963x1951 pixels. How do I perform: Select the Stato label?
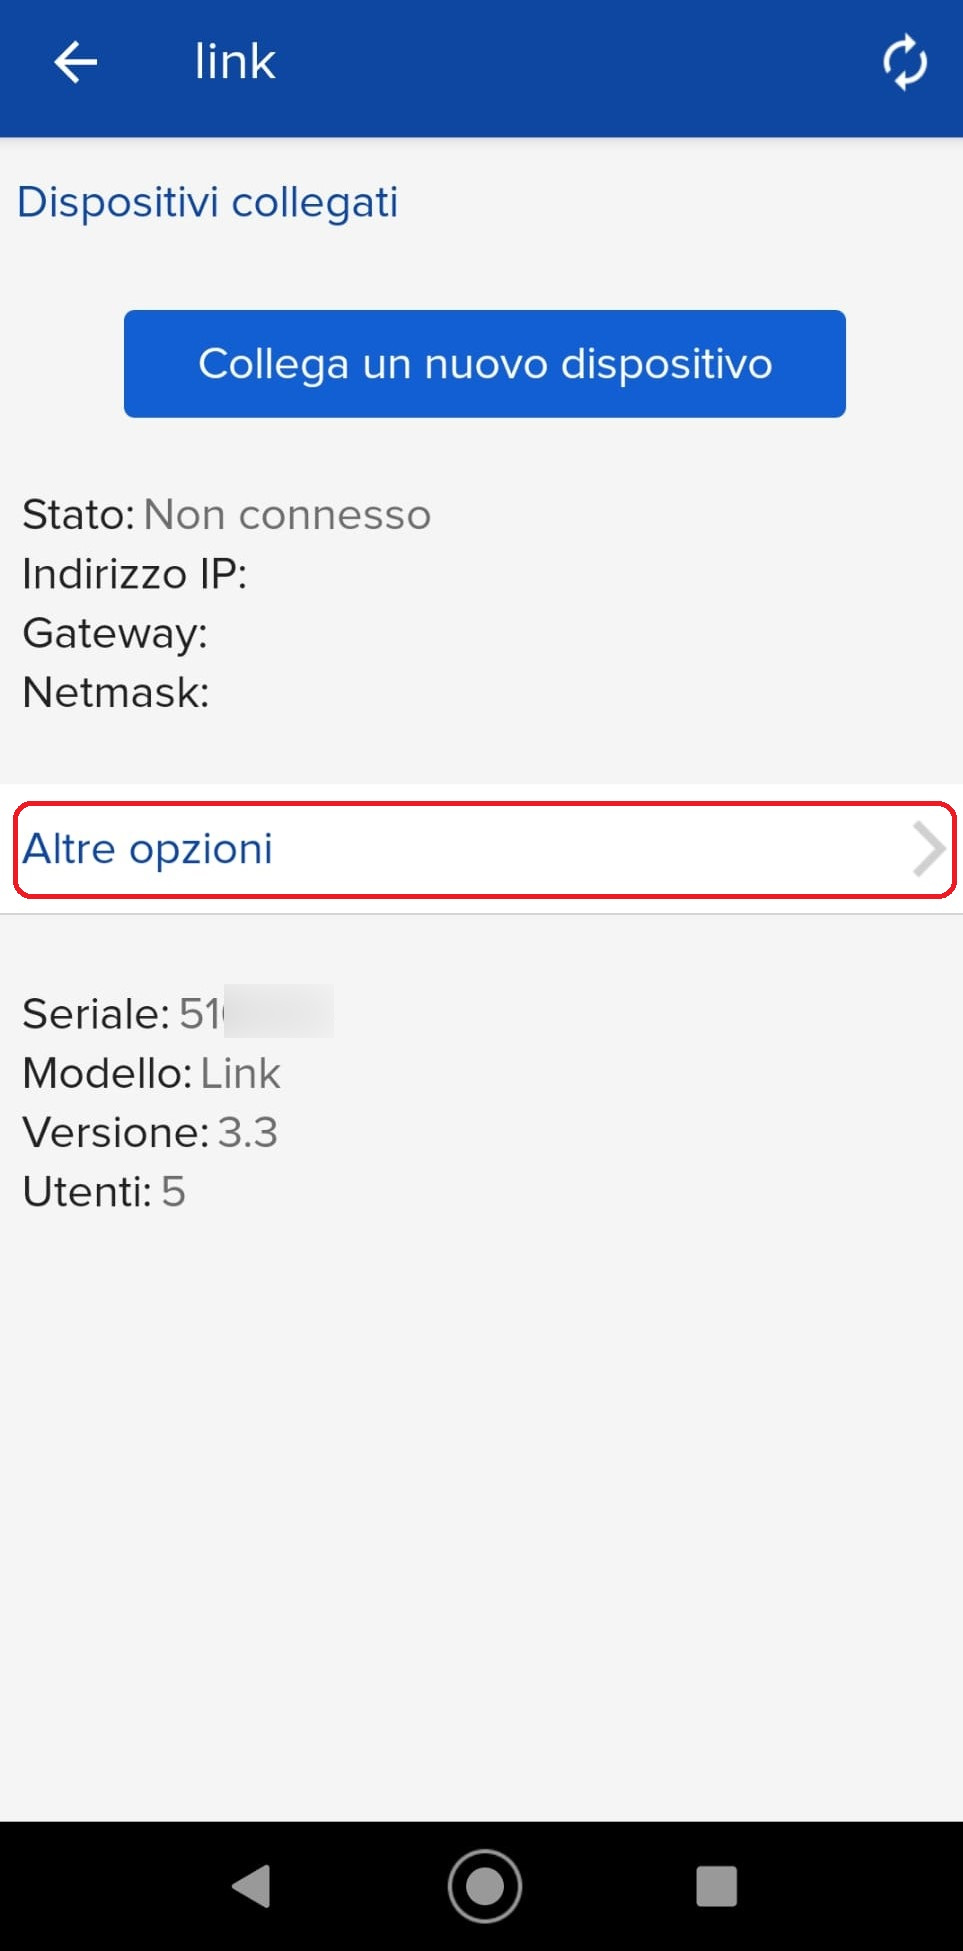78,515
